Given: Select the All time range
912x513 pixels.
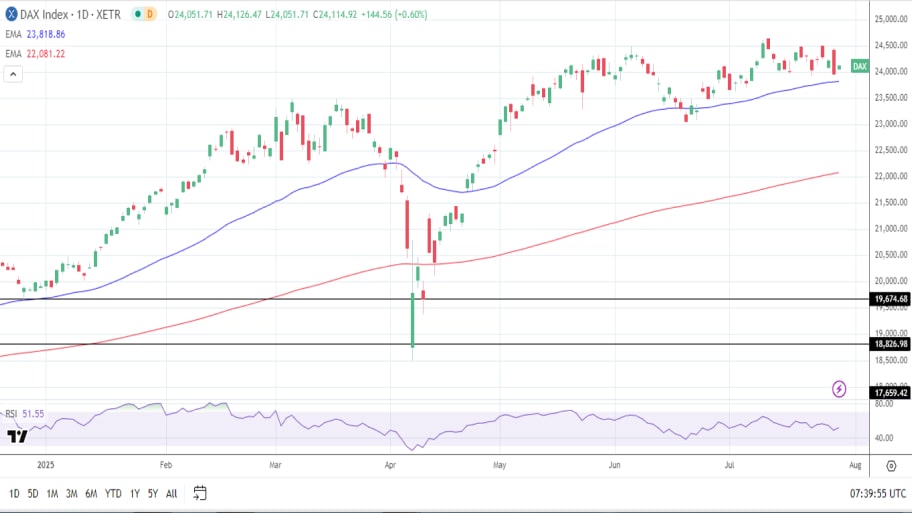Looking at the screenshot, I should click(172, 493).
